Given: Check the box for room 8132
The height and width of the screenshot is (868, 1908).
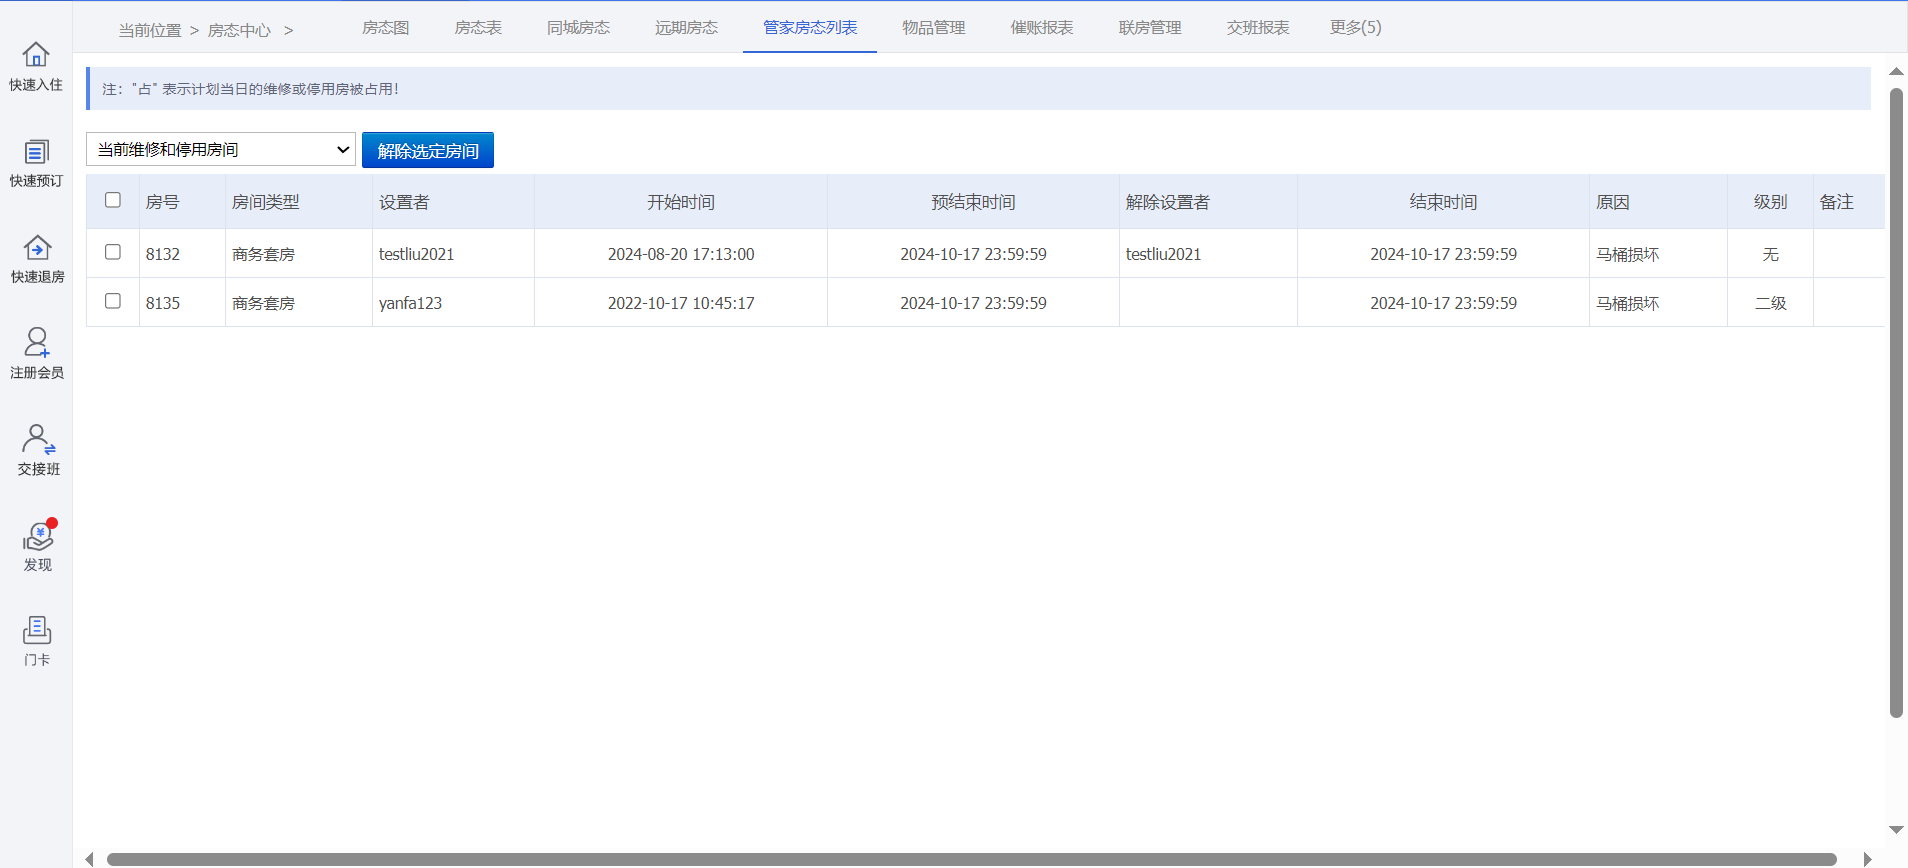Looking at the screenshot, I should pos(113,252).
